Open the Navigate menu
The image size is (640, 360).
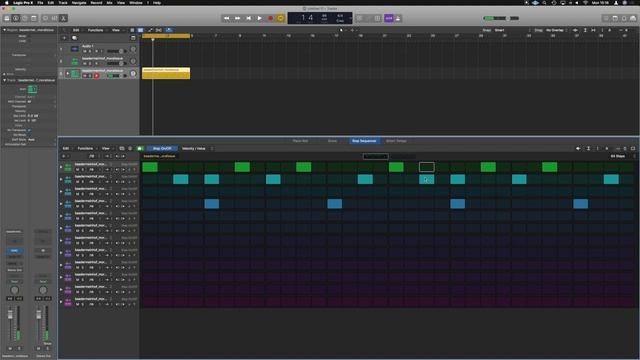click(79, 2)
